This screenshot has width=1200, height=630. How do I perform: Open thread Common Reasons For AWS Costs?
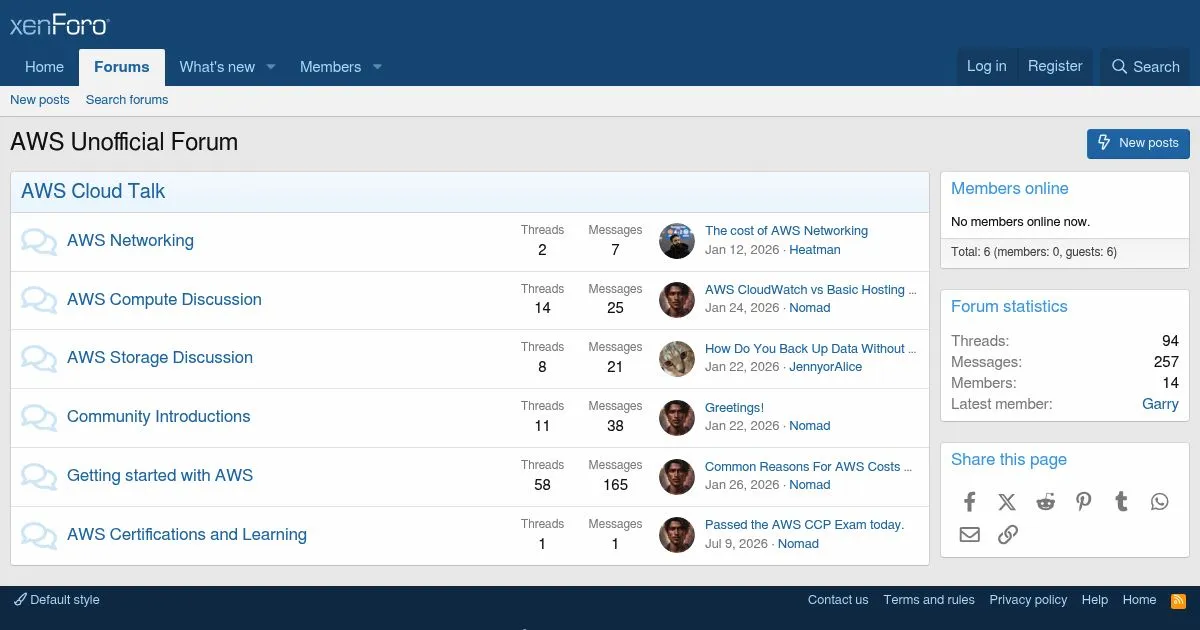809,467
